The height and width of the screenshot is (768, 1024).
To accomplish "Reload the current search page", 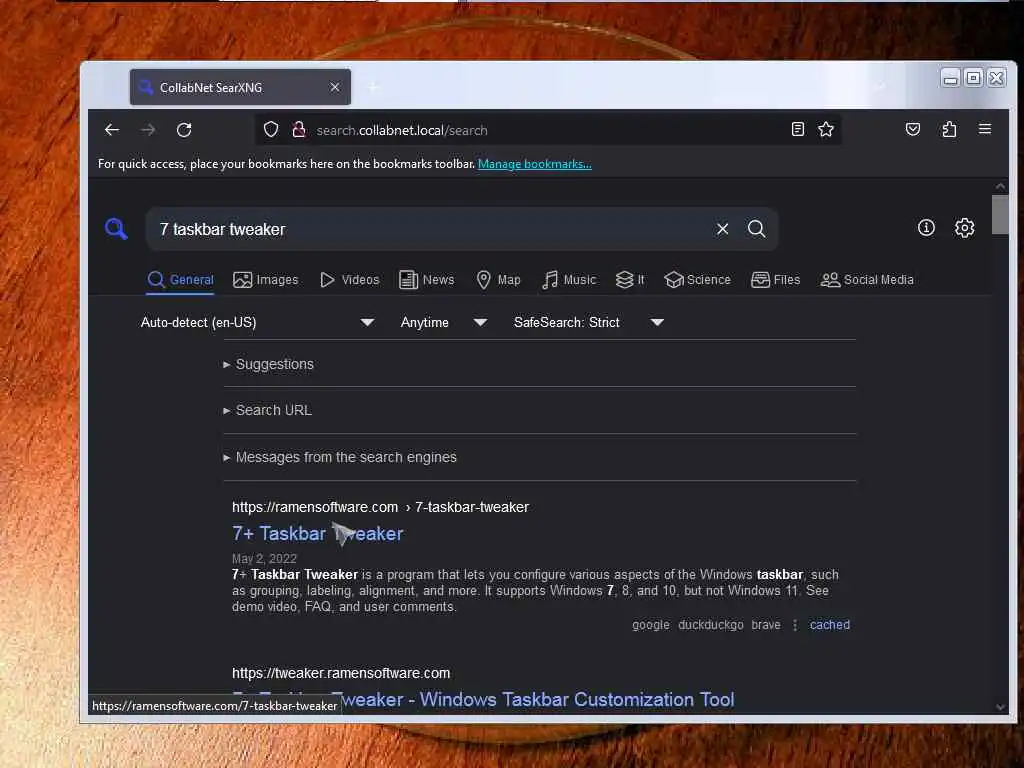I will tap(184, 130).
